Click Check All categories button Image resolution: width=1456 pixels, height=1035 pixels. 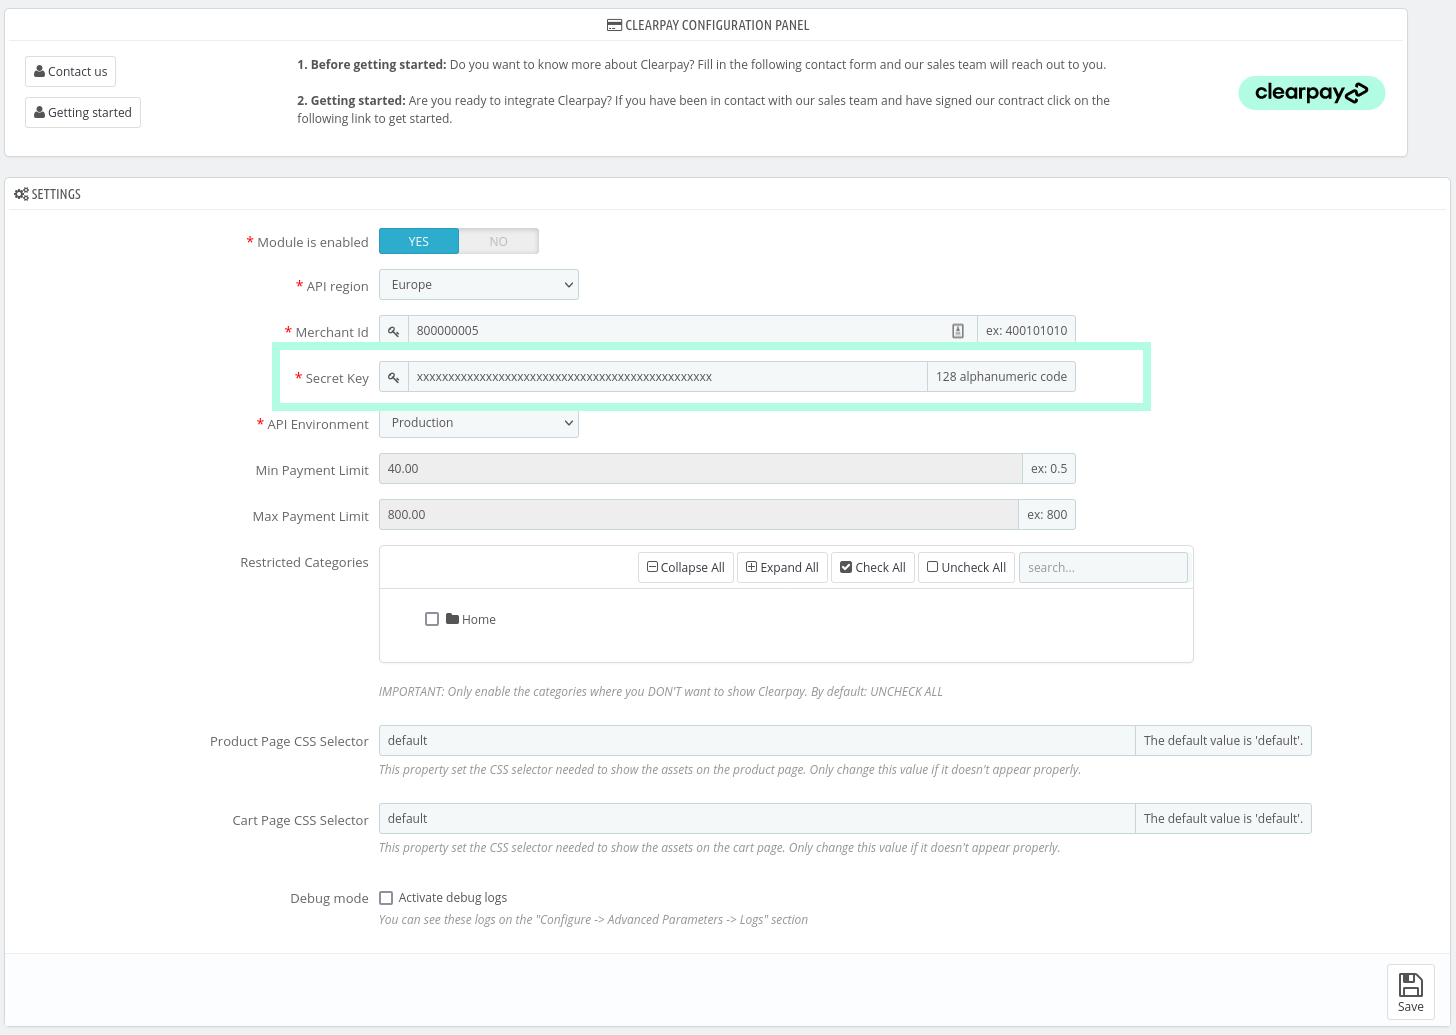pos(873,567)
